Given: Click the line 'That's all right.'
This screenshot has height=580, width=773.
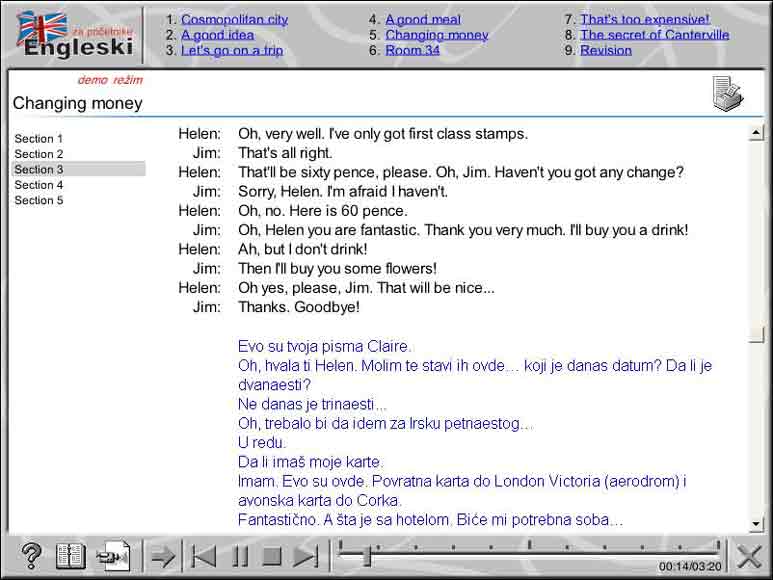Looking at the screenshot, I should pos(285,153).
